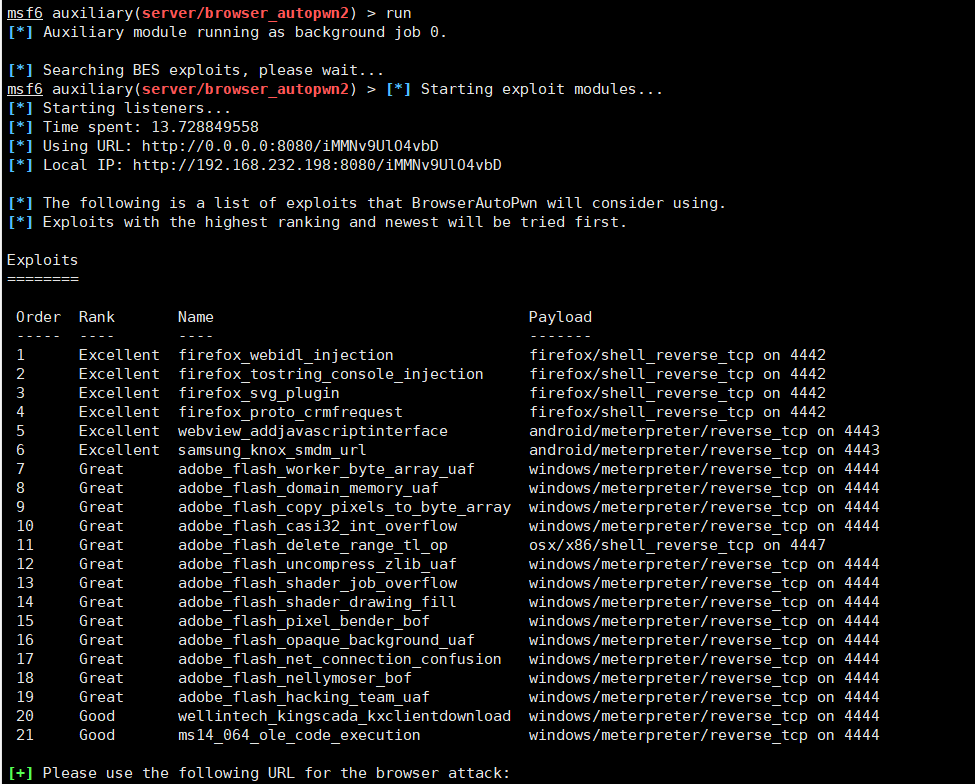This screenshot has width=975, height=784.
Task: Click 'wellintech_kingscada_kxclientdownload' name
Action: click(x=344, y=716)
